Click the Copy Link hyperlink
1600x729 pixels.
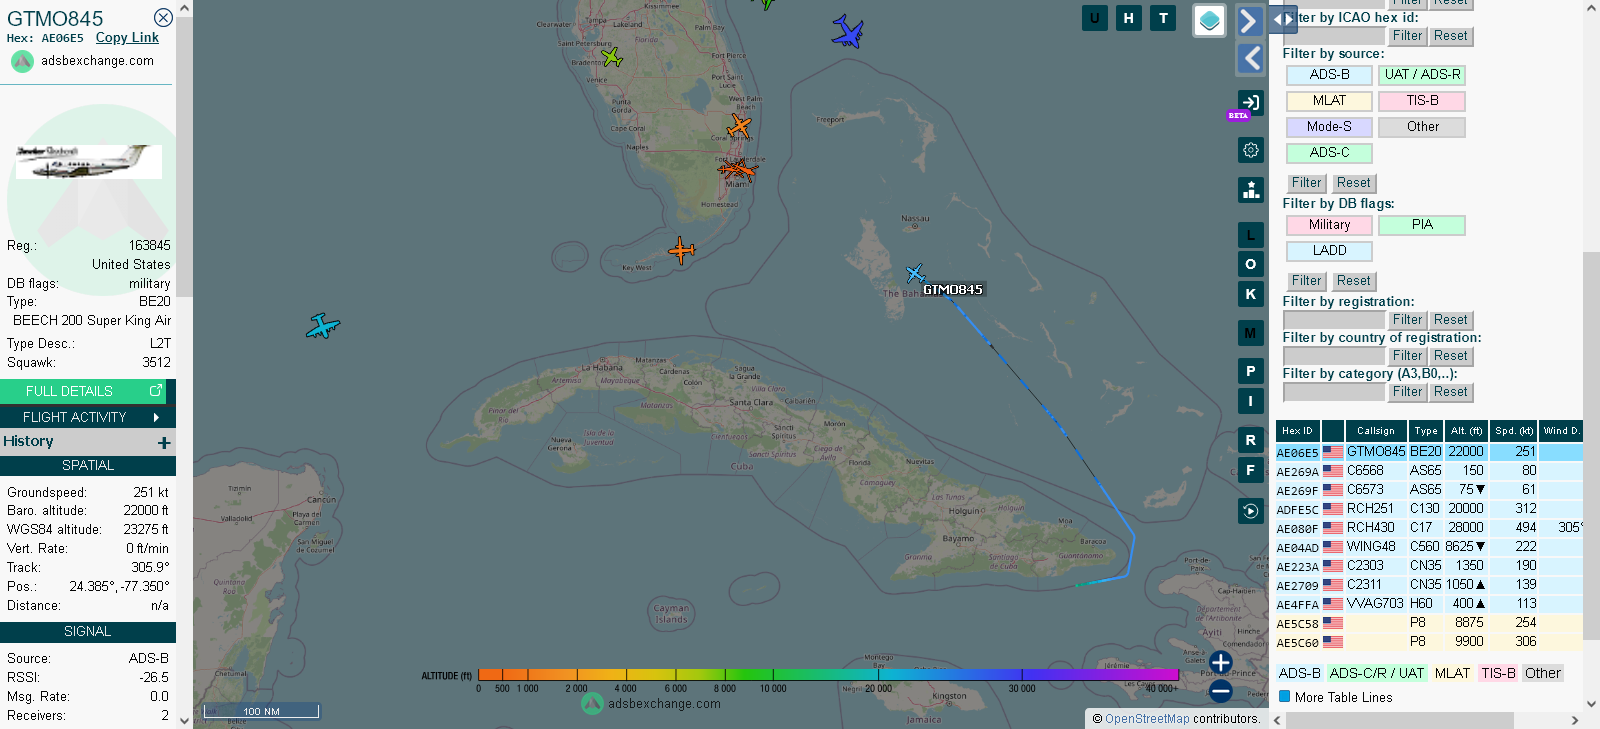pos(127,38)
